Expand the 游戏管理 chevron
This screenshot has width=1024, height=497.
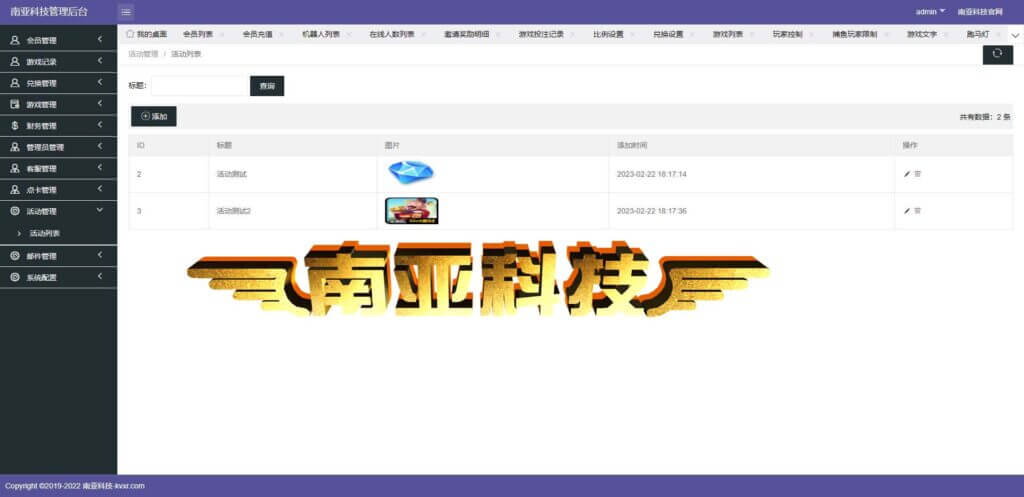click(100, 104)
